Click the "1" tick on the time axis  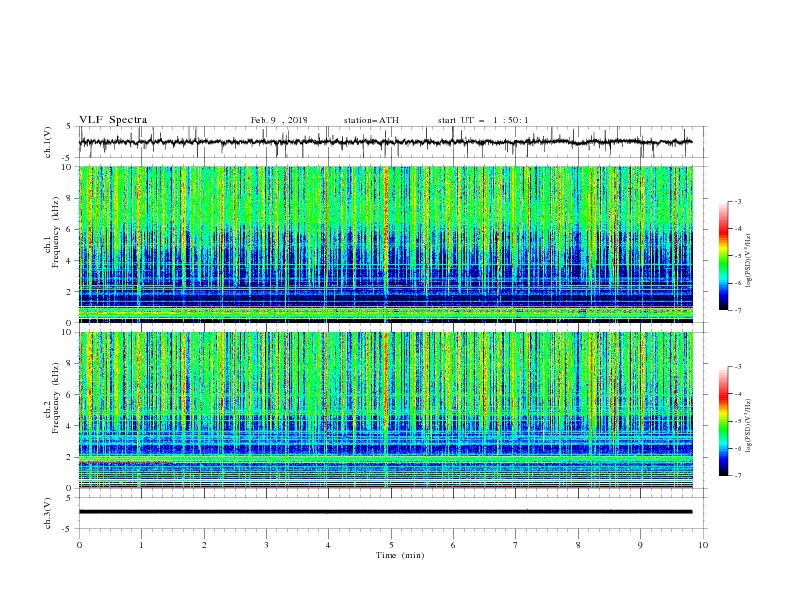(x=141, y=545)
